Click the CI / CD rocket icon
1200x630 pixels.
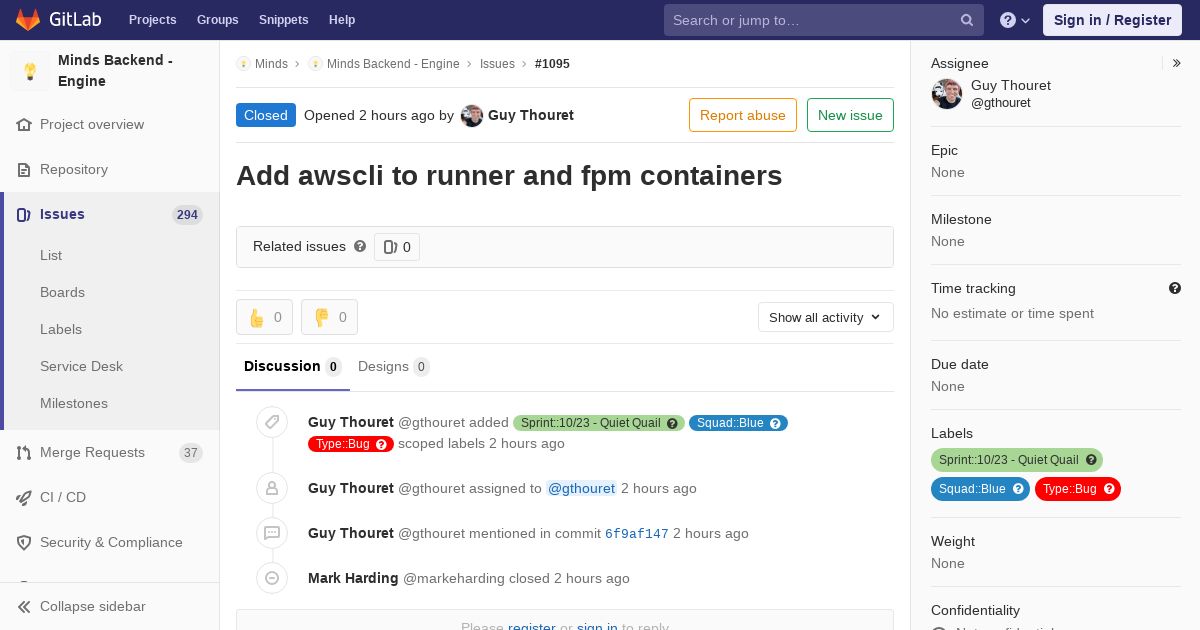[x=24, y=498]
